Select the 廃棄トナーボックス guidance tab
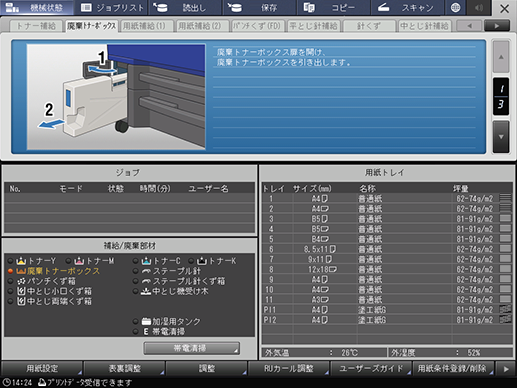 [91, 26]
